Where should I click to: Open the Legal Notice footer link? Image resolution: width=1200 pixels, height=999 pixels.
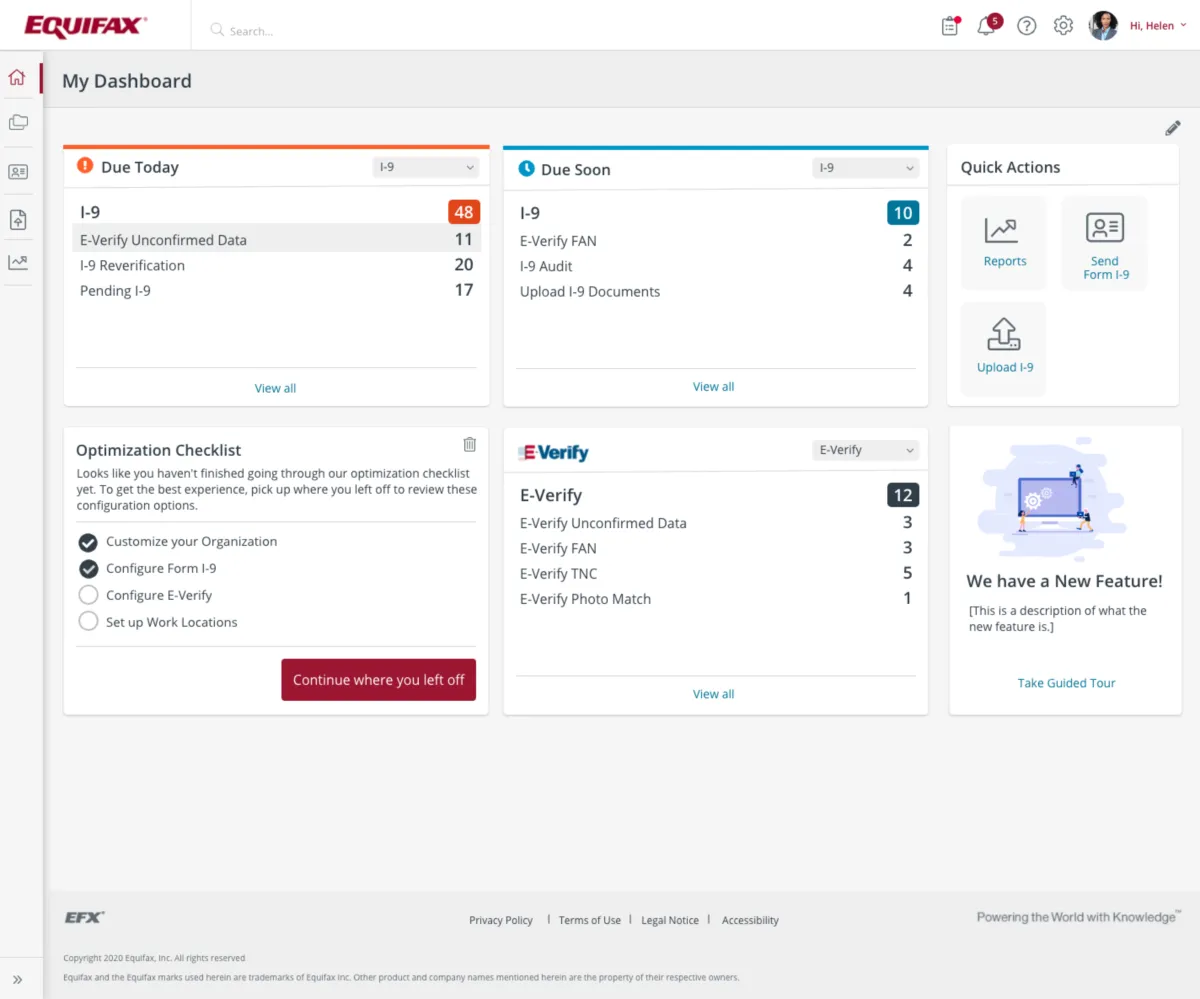pyautogui.click(x=670, y=920)
